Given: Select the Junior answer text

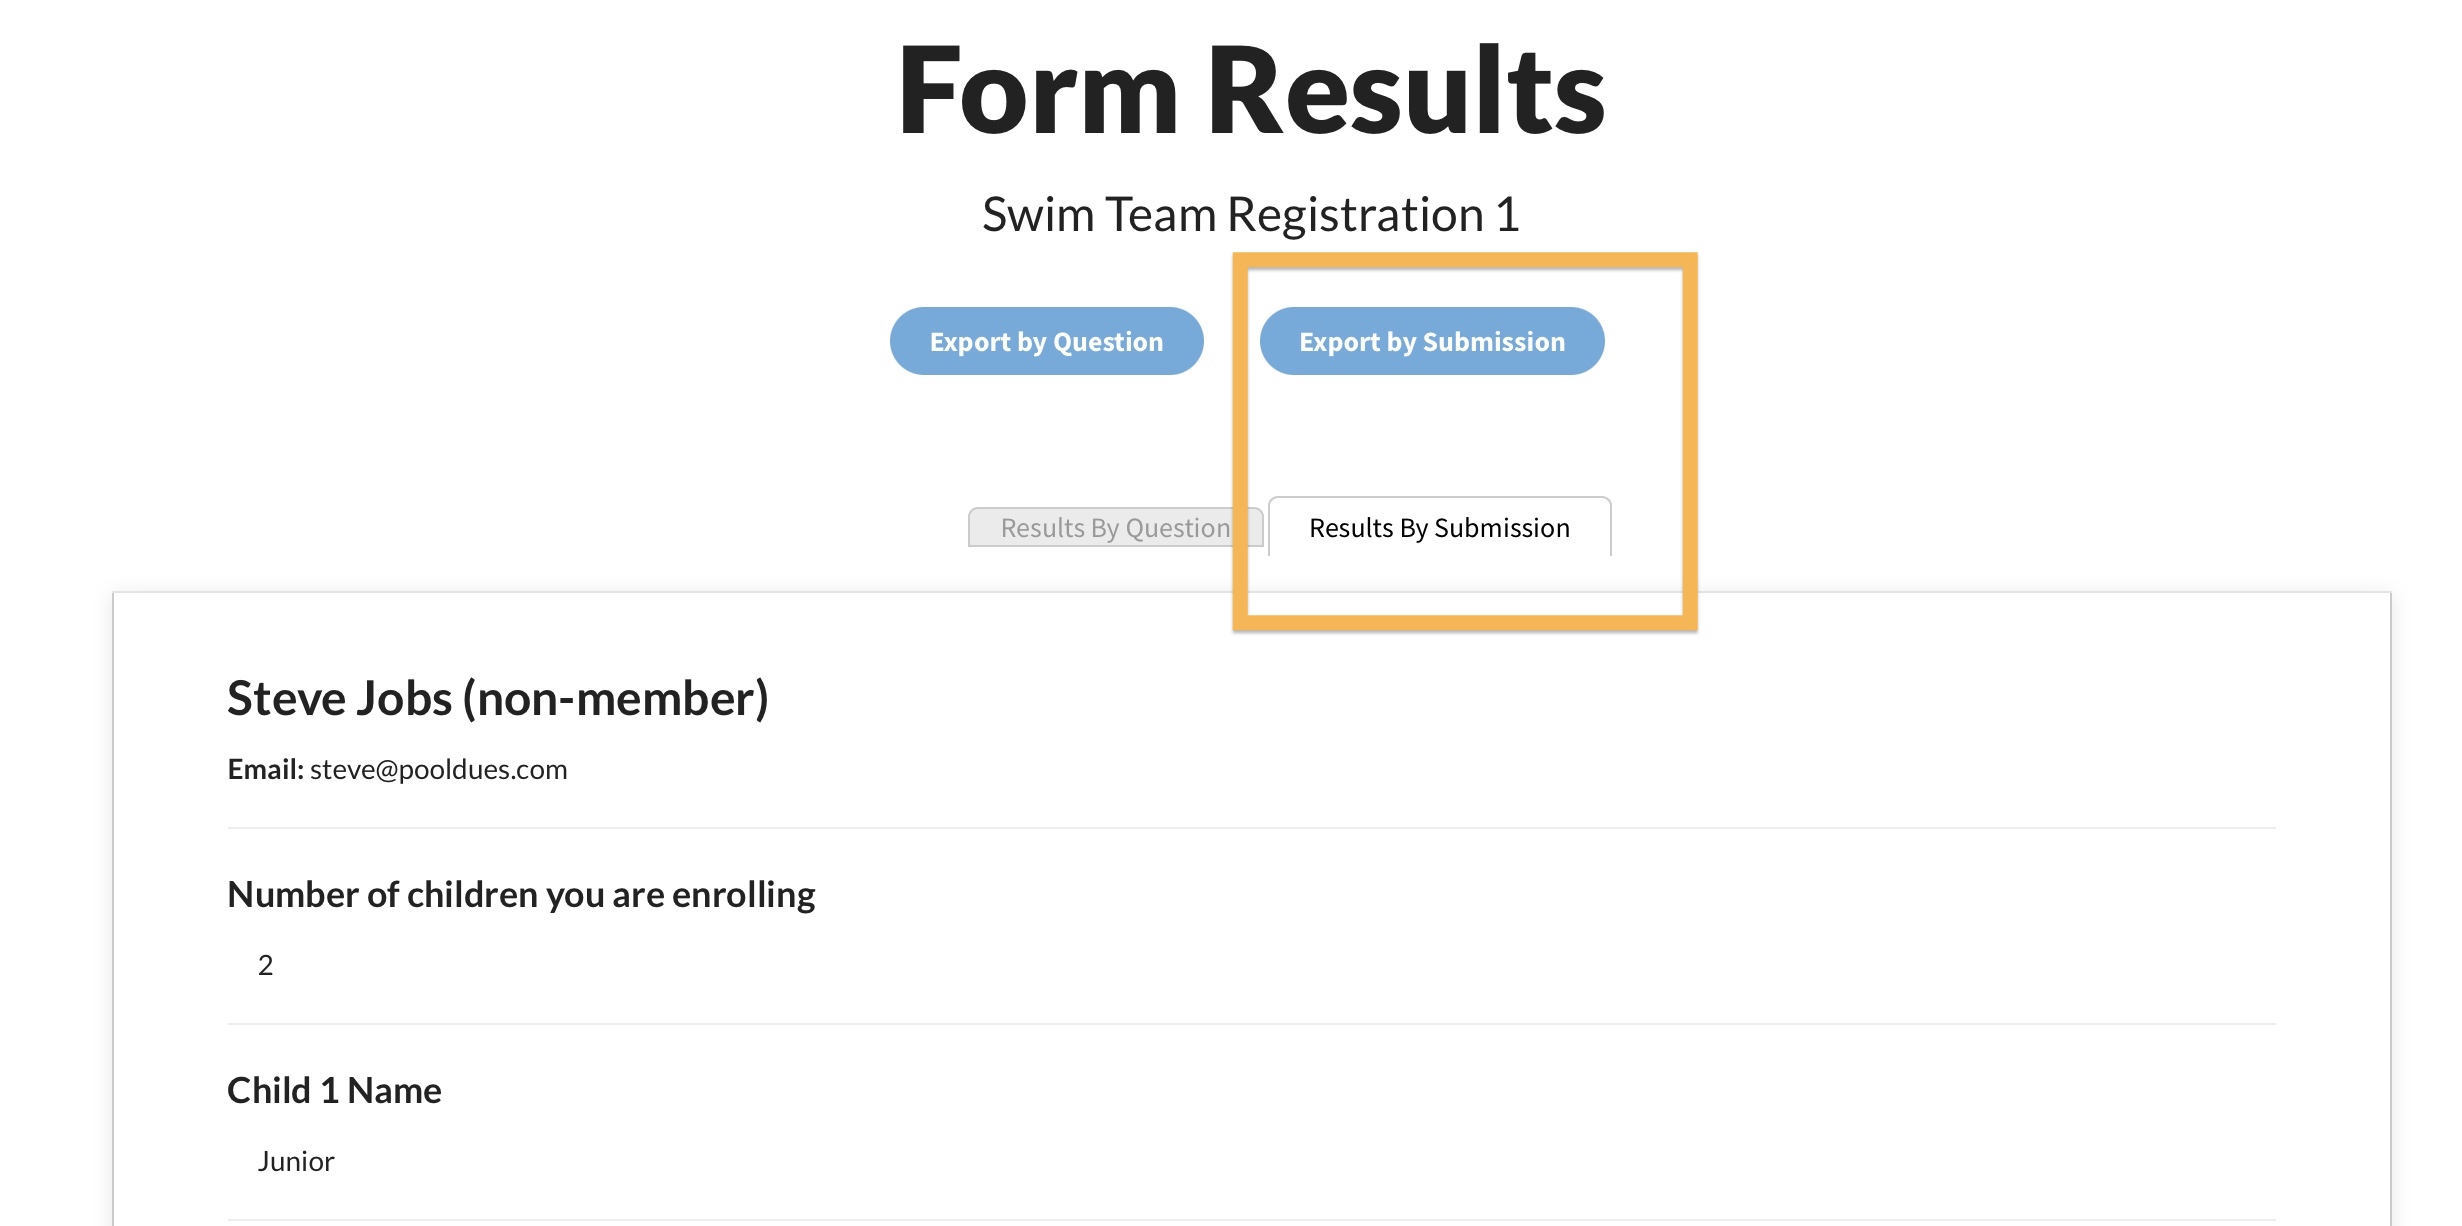Looking at the screenshot, I should (x=296, y=1161).
